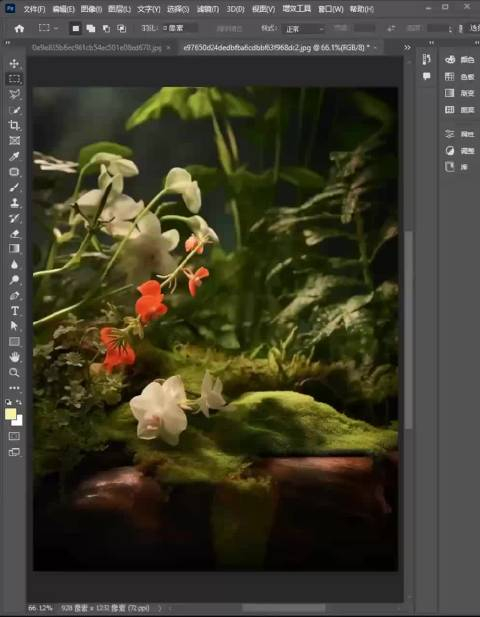Open the selection style dropdown

point(304,29)
